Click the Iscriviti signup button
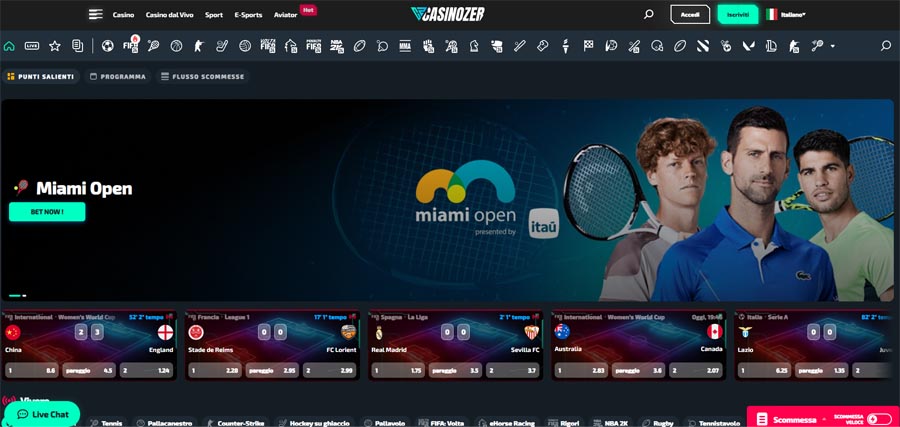 [x=738, y=14]
